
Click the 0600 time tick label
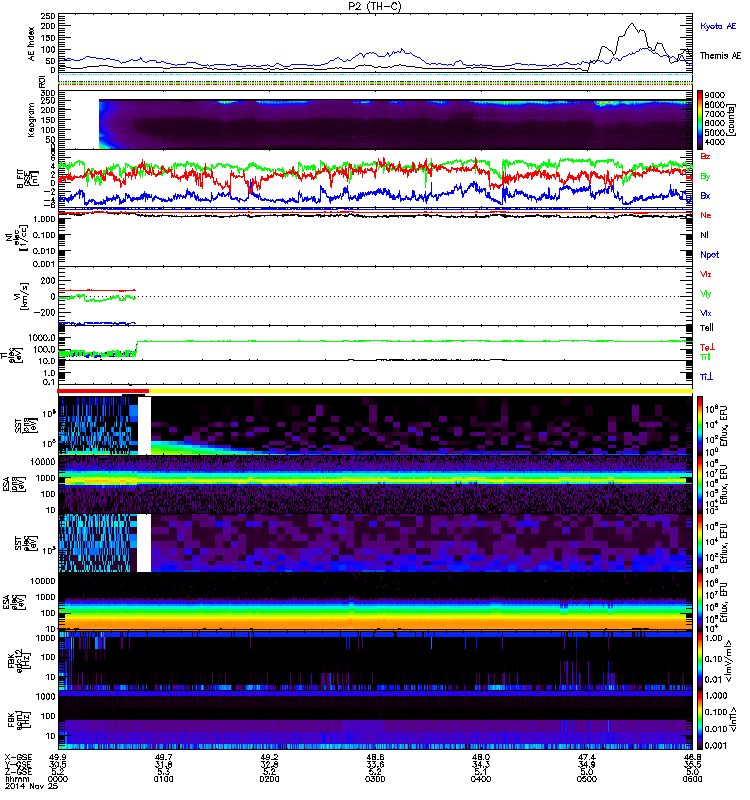[692, 779]
